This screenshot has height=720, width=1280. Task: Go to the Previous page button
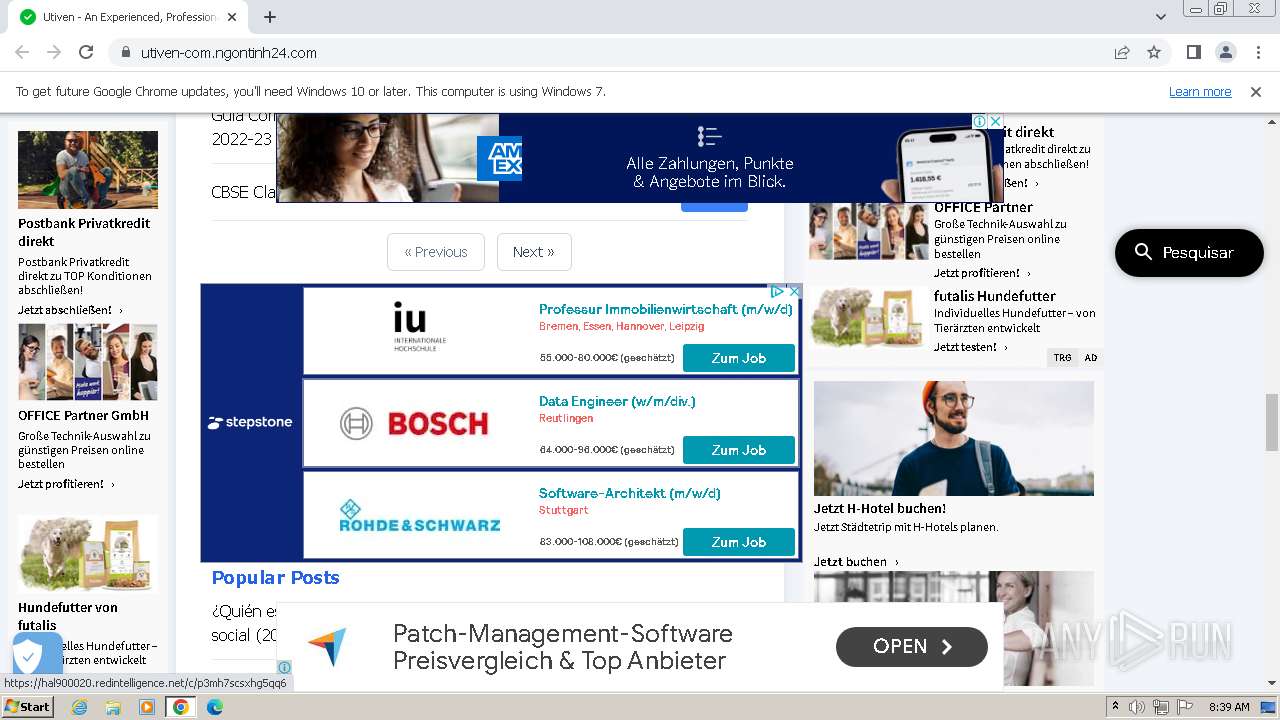pos(436,252)
